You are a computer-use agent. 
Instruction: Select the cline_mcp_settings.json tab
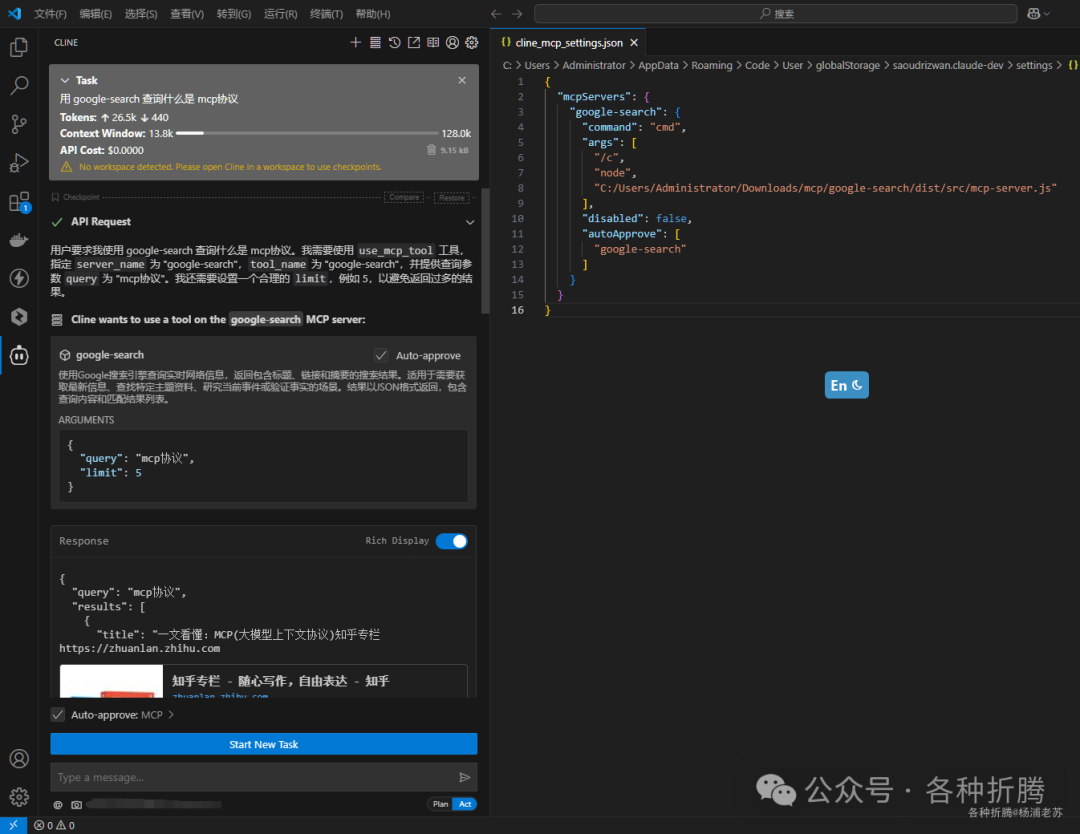[x=568, y=43]
